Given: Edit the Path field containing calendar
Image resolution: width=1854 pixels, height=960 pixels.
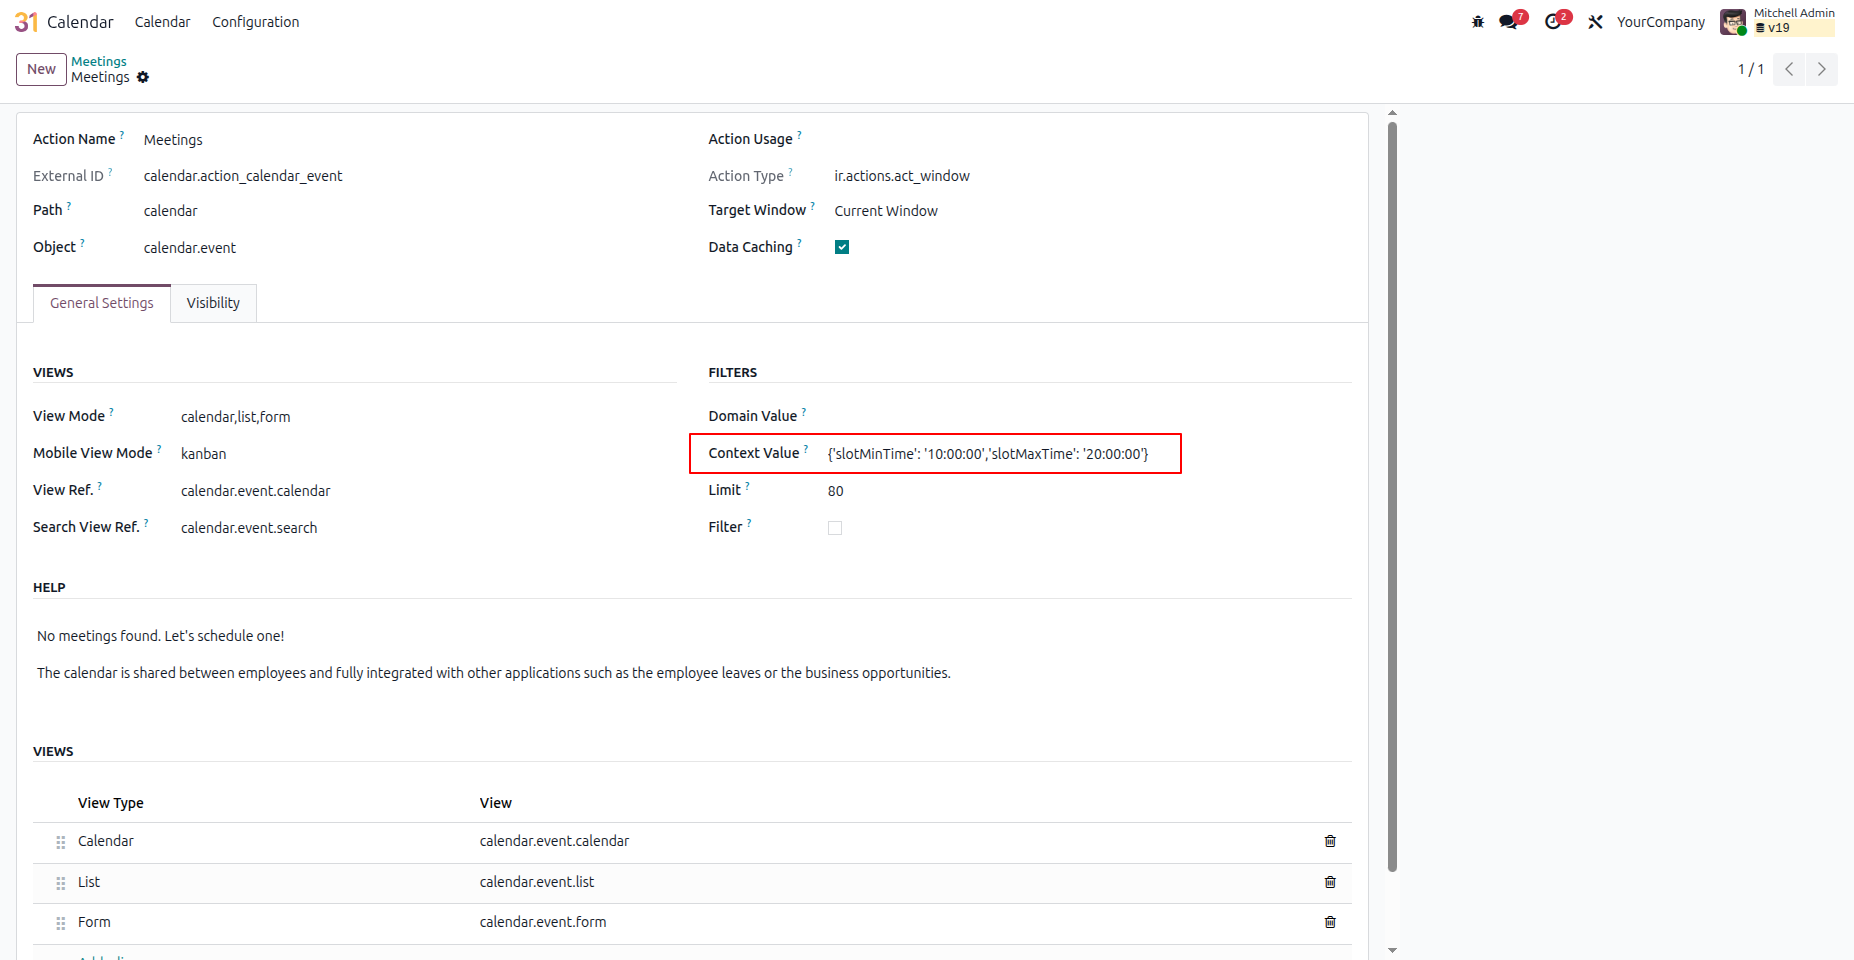Looking at the screenshot, I should [410, 211].
